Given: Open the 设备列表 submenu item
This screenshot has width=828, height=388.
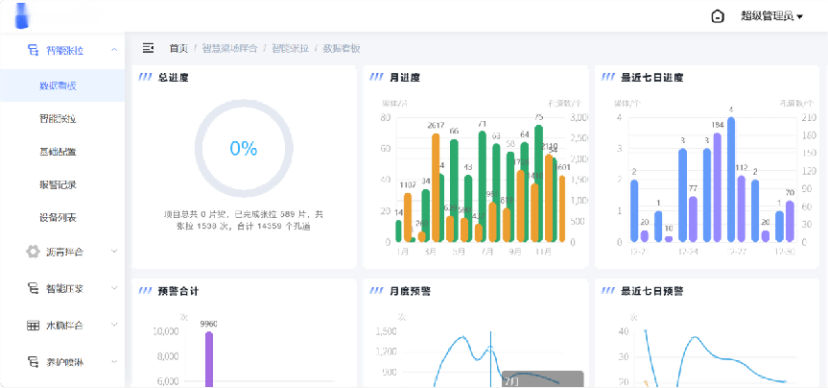Looking at the screenshot, I should tap(62, 217).
